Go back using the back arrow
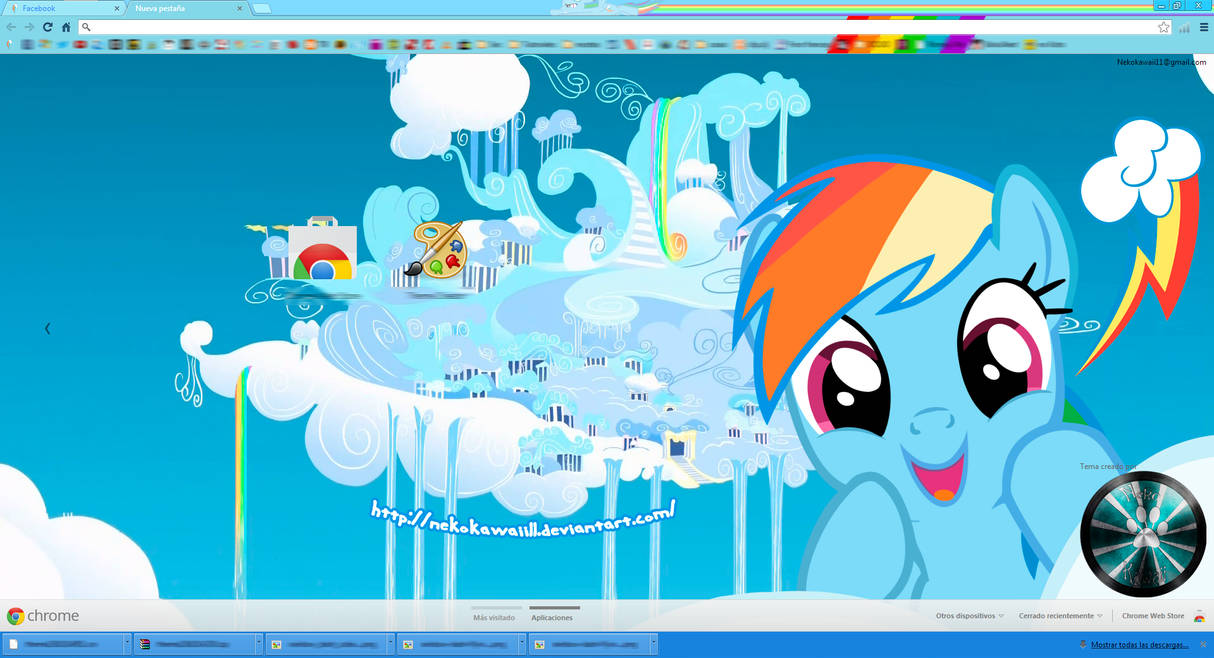This screenshot has height=658, width=1214. click(11, 27)
